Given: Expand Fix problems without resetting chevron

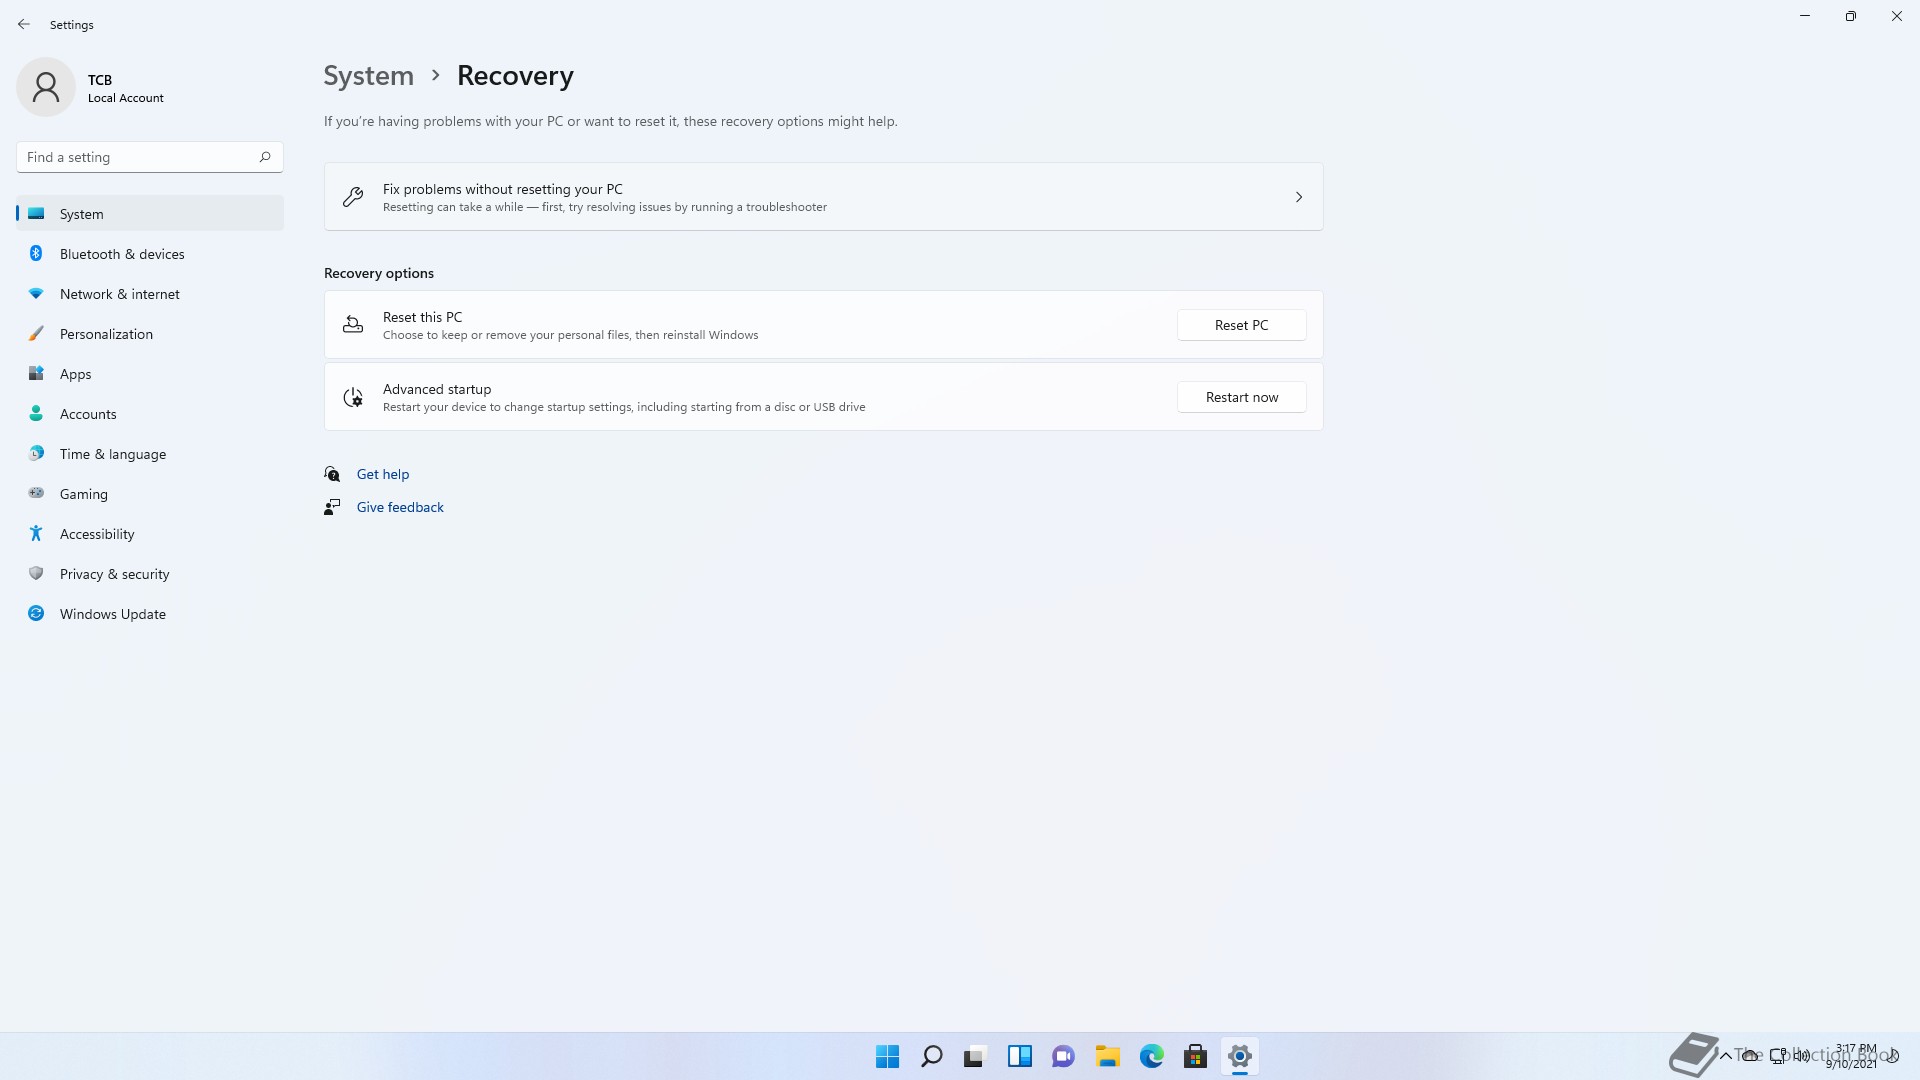Looking at the screenshot, I should click(x=1299, y=197).
